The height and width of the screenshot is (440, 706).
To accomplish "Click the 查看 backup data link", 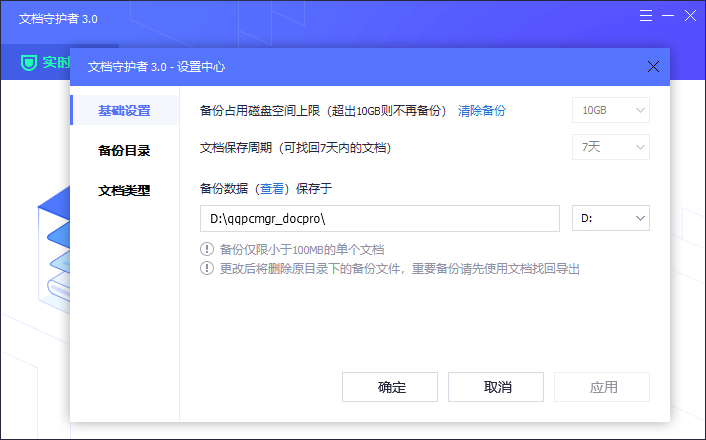I will [272, 188].
